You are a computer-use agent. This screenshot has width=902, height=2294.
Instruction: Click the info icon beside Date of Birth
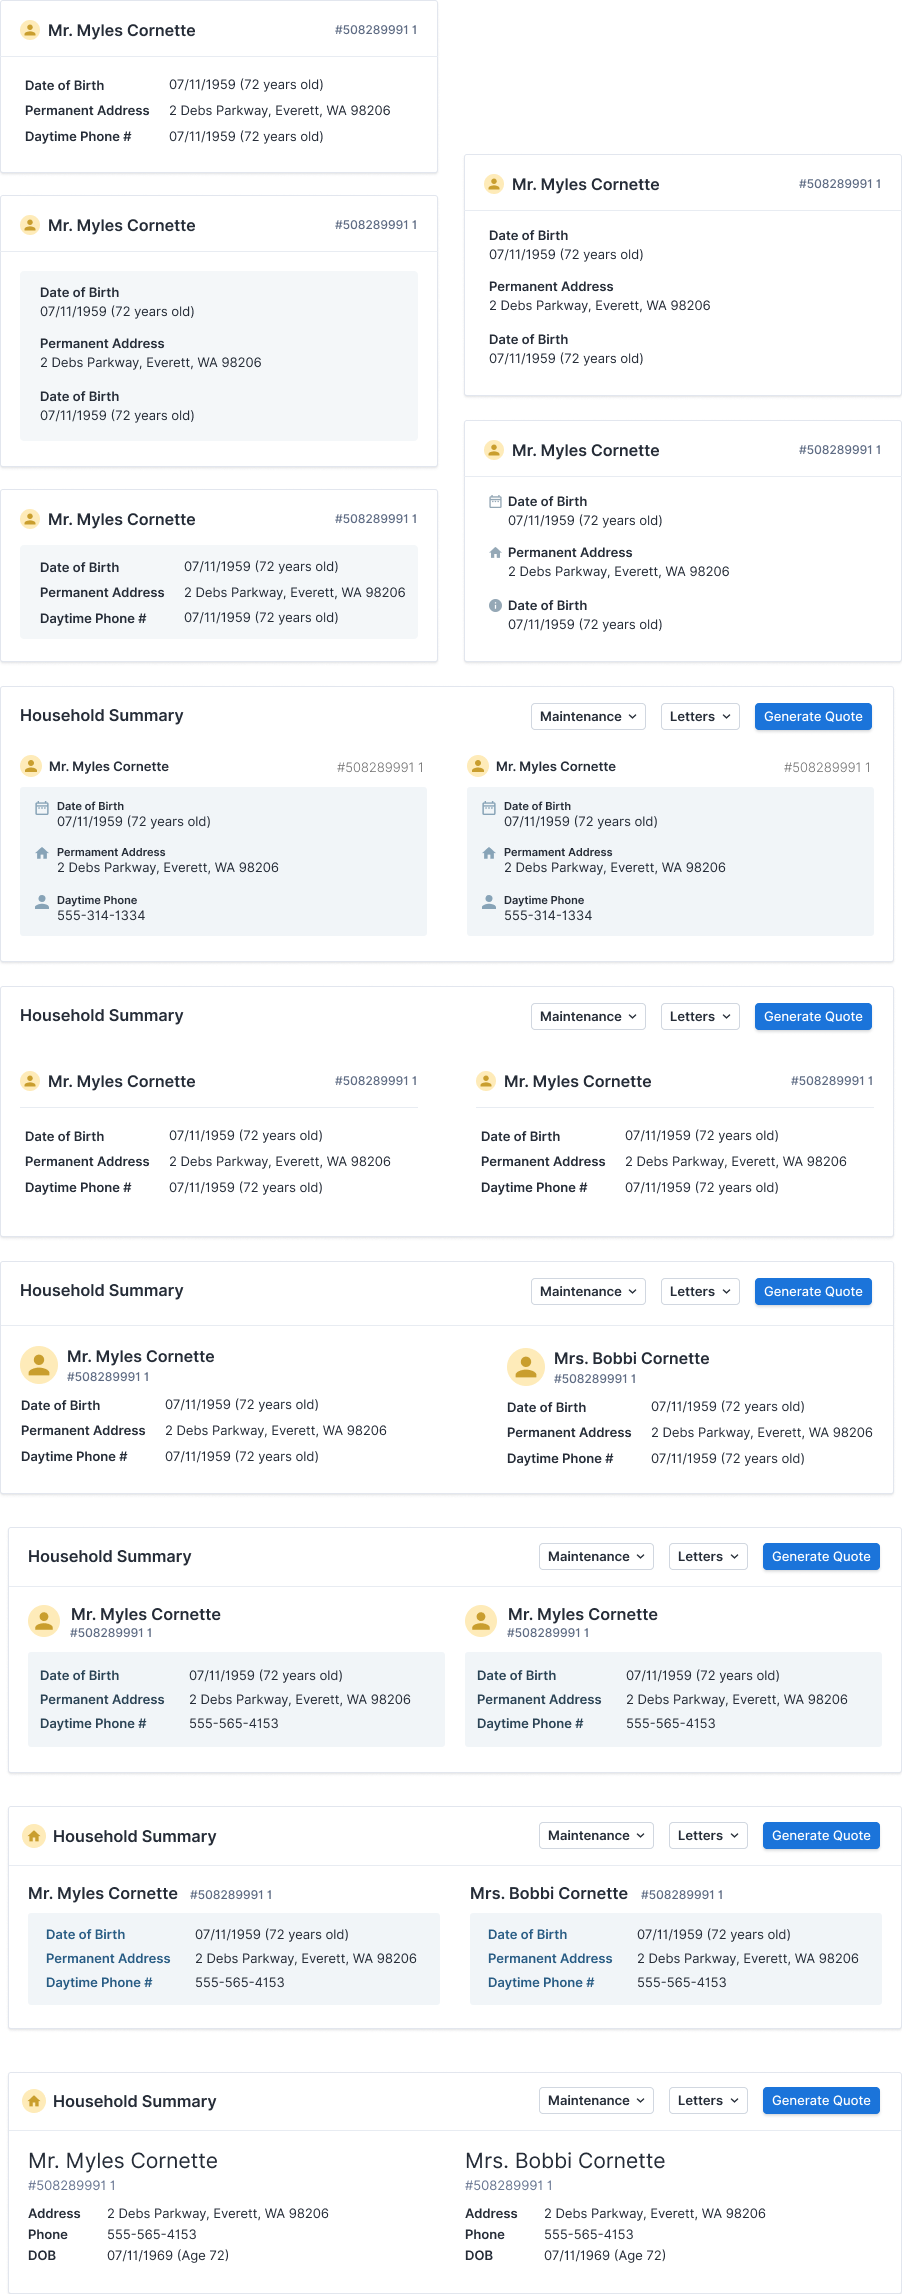point(495,605)
